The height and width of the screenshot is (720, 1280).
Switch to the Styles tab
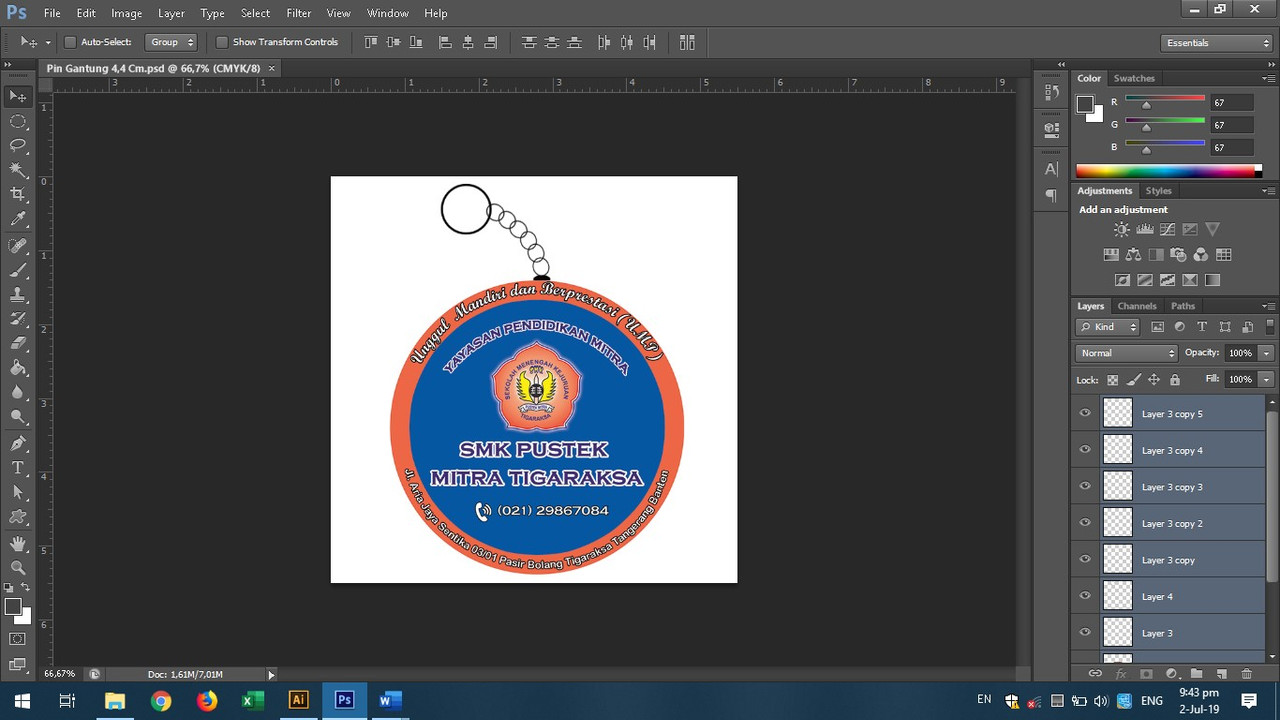coord(1158,191)
